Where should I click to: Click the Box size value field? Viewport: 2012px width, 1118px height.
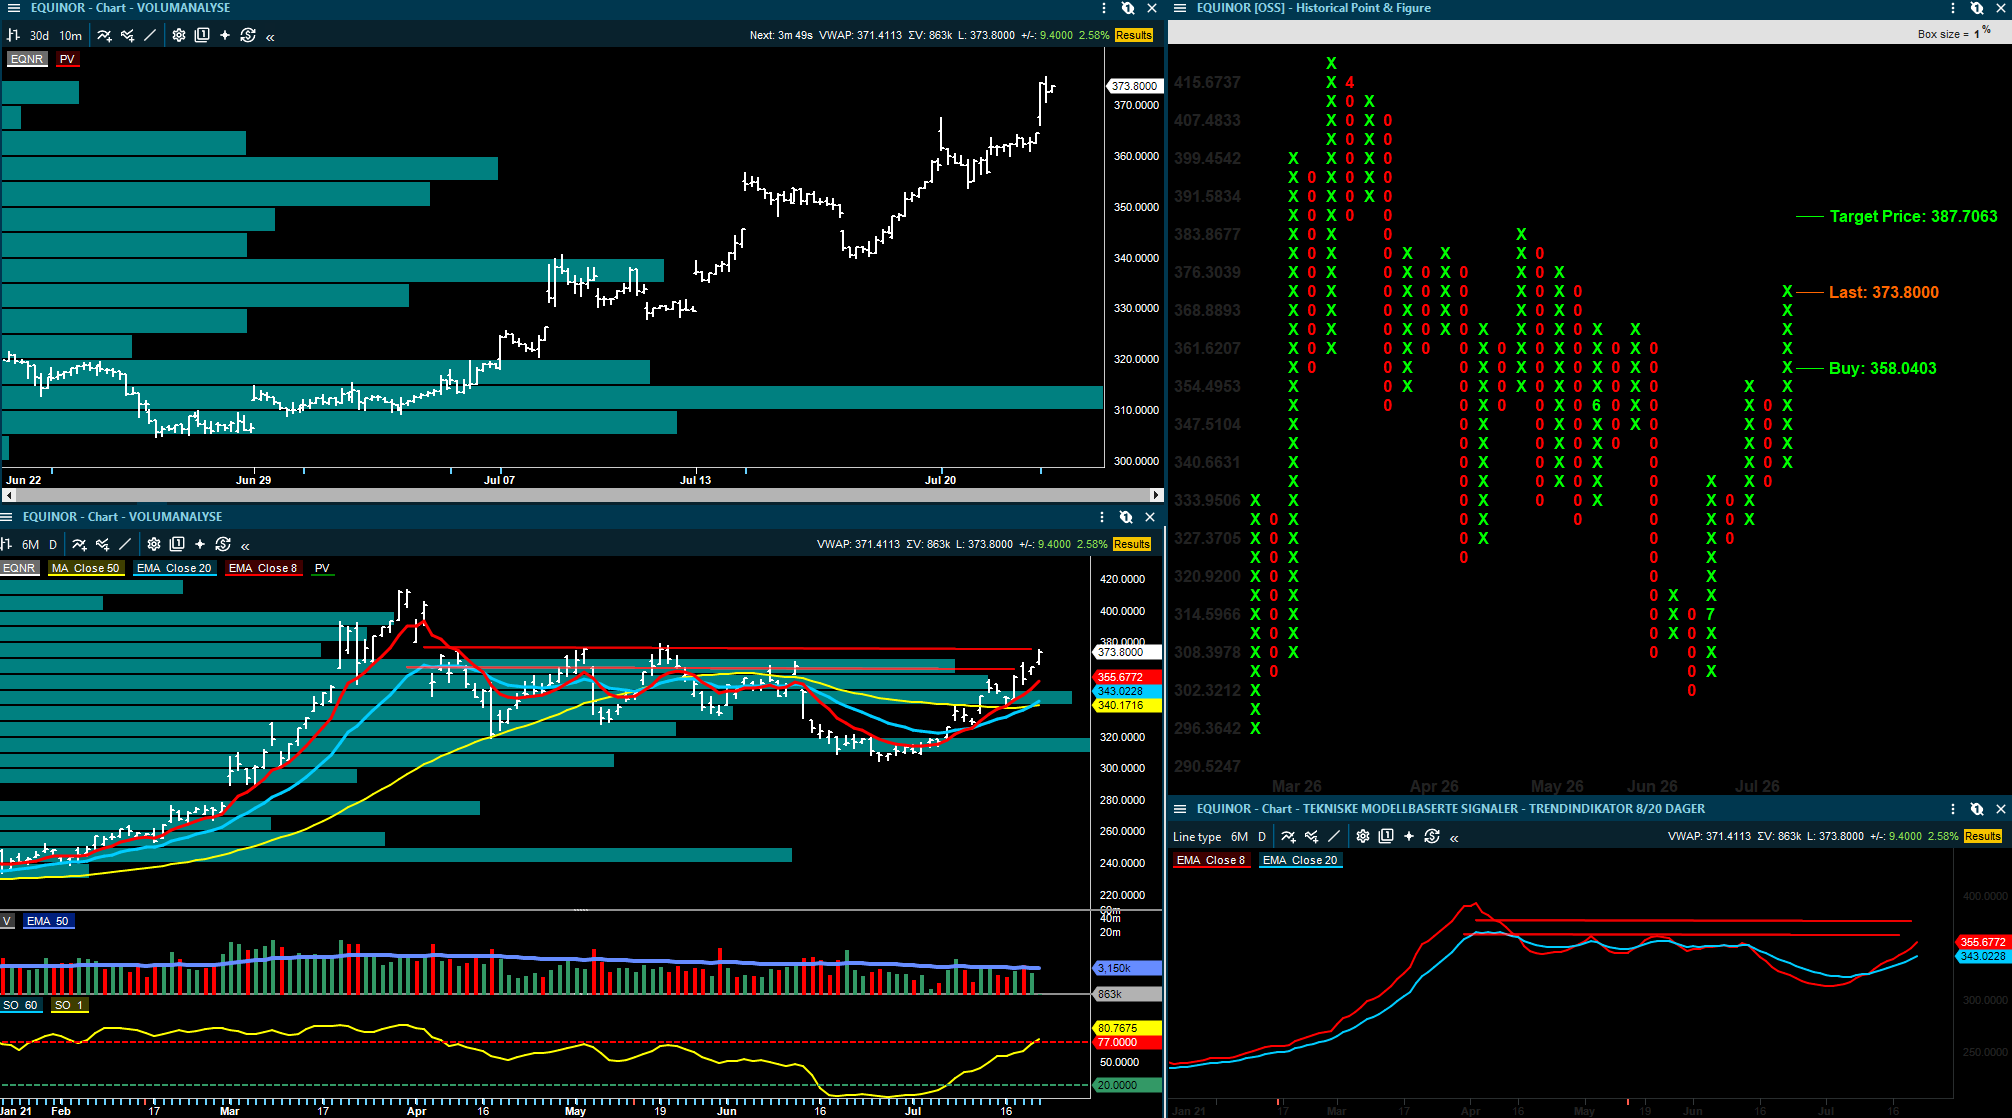[1976, 34]
